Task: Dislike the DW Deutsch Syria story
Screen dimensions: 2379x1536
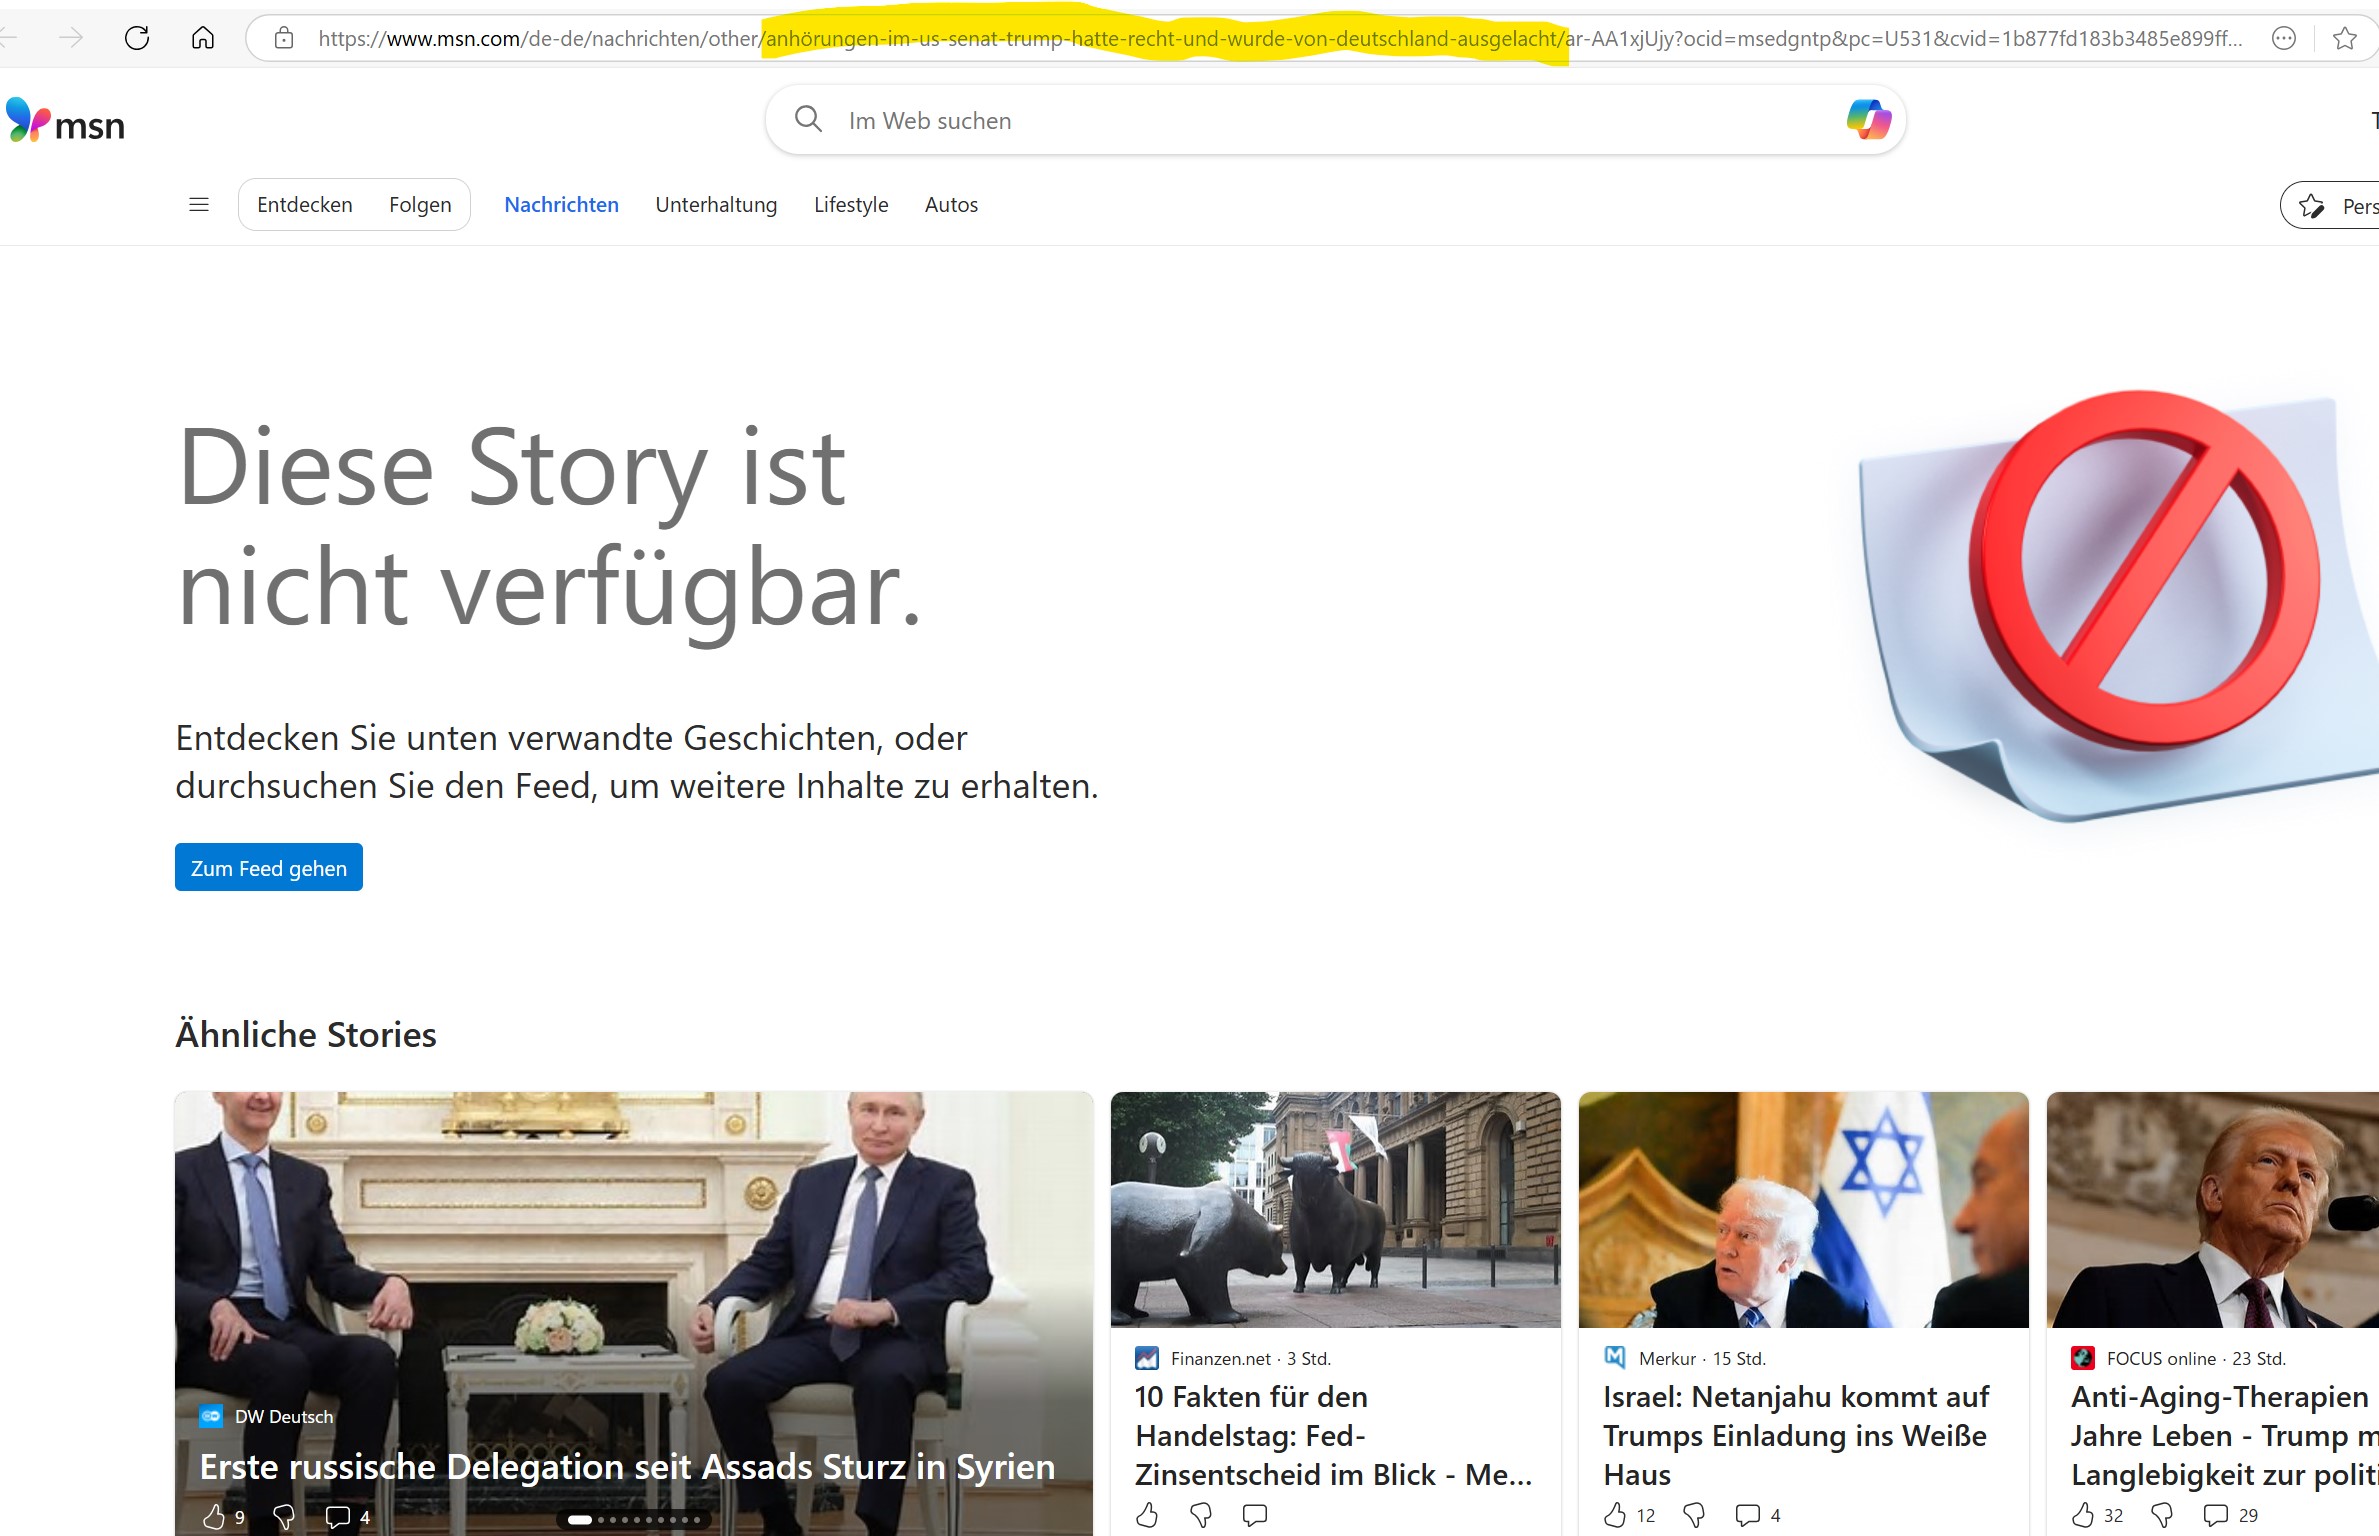Action: pos(284,1517)
